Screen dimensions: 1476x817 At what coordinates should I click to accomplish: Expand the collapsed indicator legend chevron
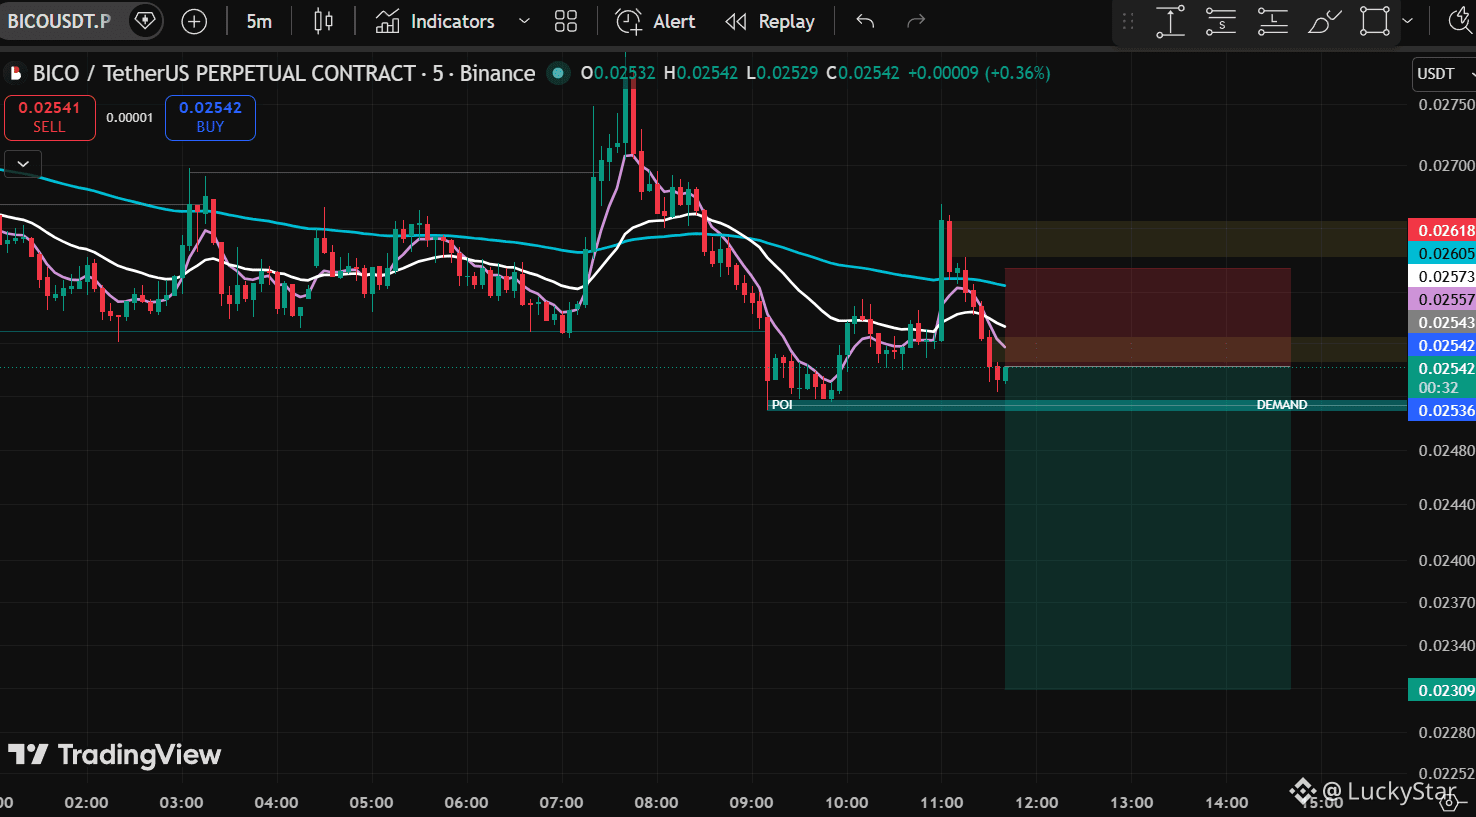coord(23,163)
